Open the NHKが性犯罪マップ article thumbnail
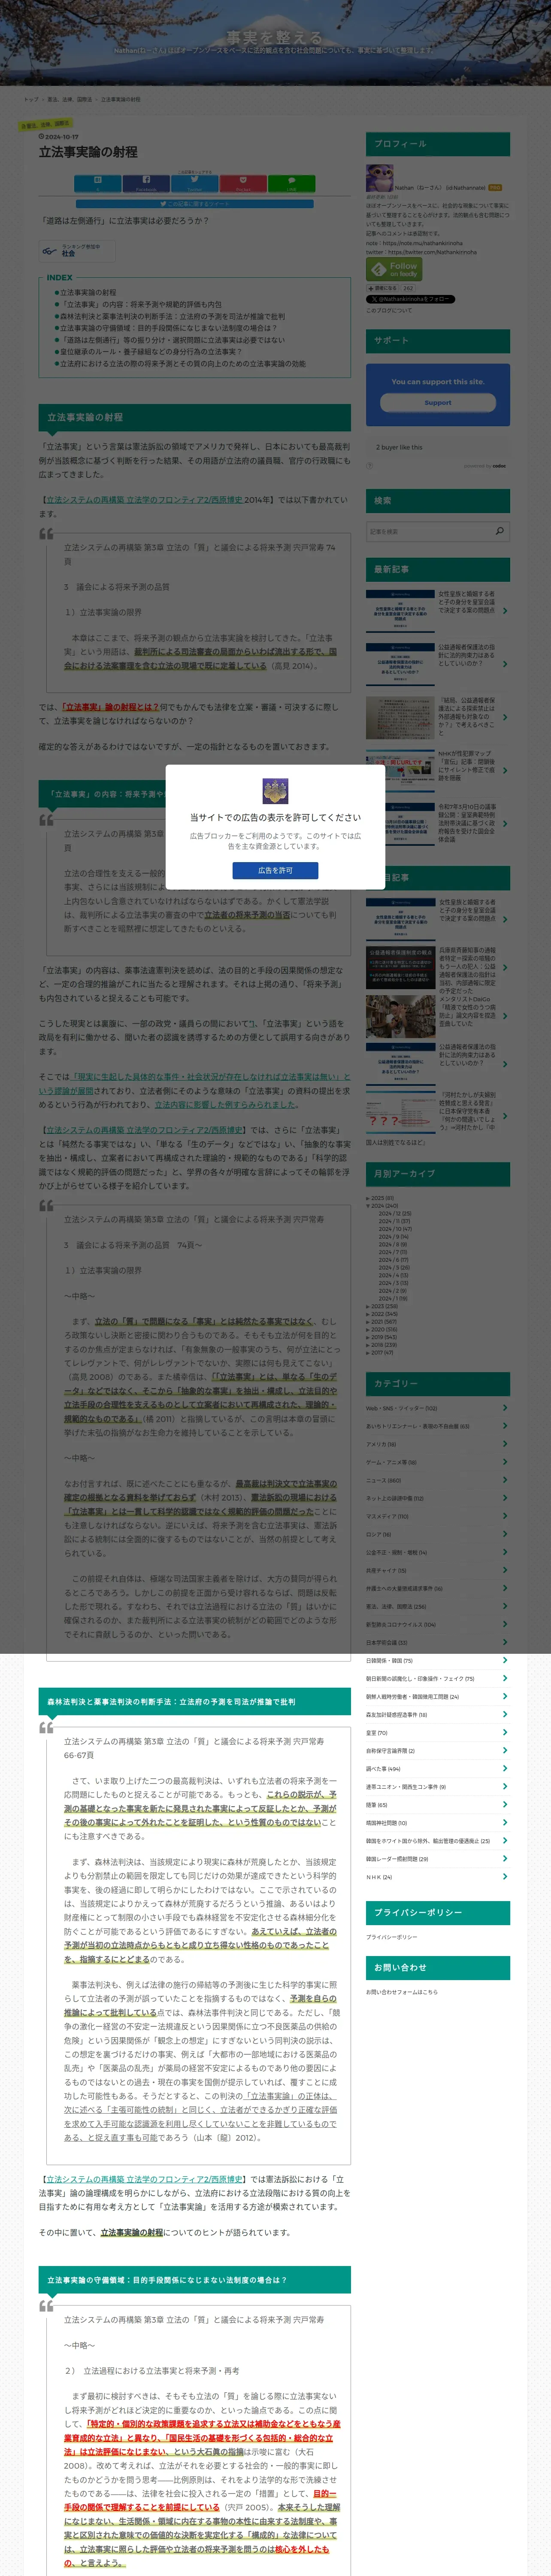 [x=400, y=771]
